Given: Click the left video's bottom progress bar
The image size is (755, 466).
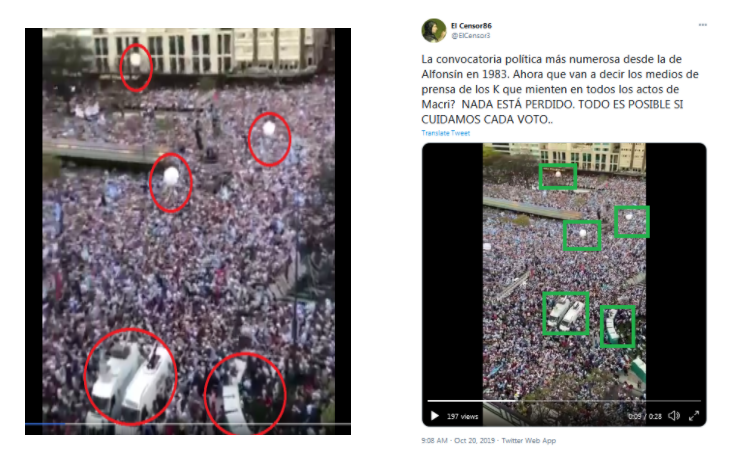Looking at the screenshot, I should (x=188, y=424).
